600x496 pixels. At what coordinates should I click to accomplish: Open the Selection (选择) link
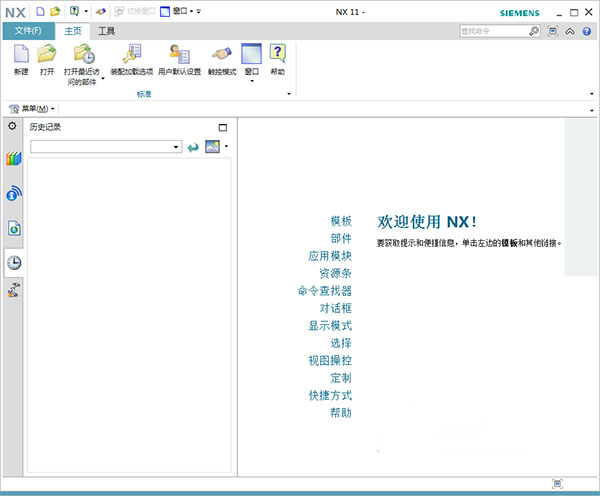coord(341,343)
